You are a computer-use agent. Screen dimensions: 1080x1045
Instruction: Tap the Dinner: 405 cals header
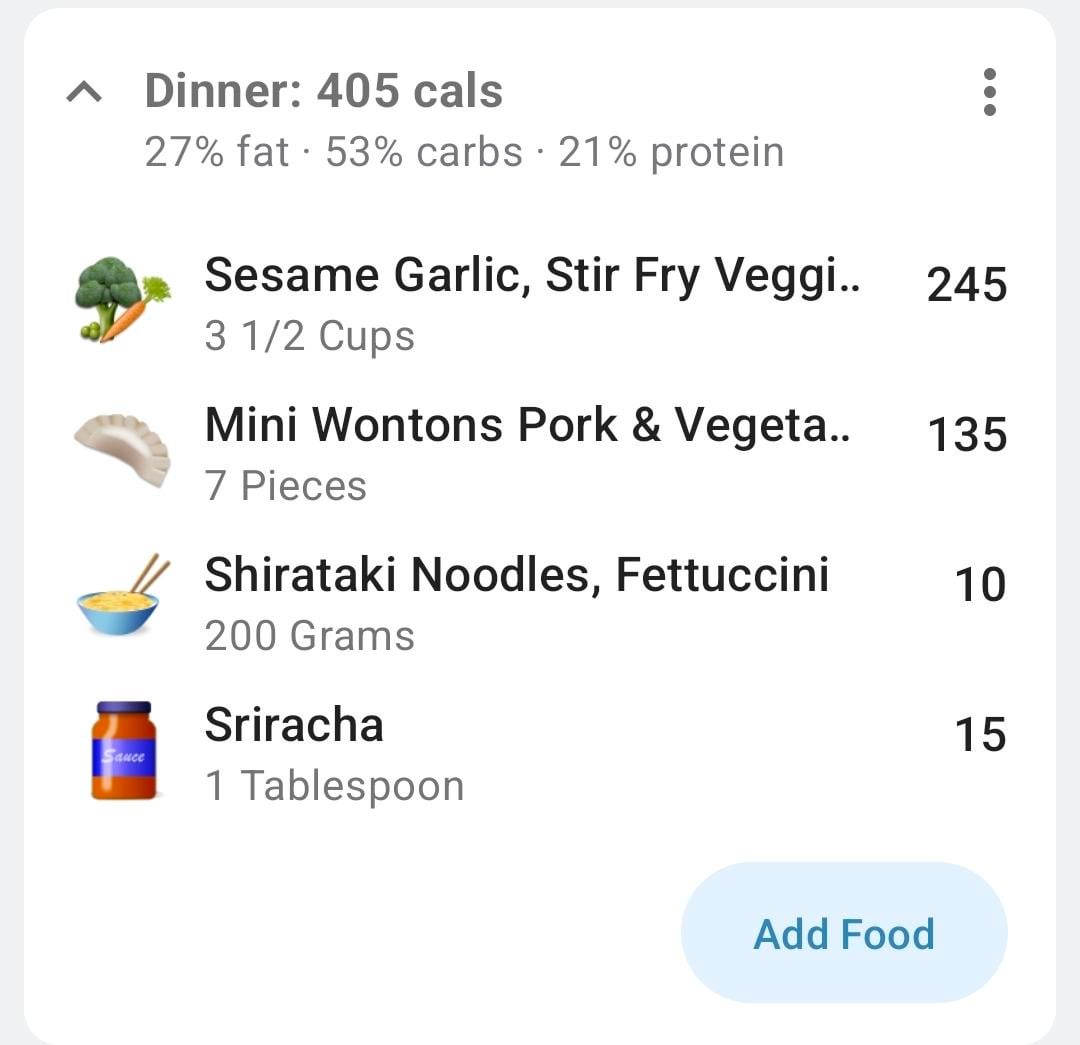(x=323, y=92)
